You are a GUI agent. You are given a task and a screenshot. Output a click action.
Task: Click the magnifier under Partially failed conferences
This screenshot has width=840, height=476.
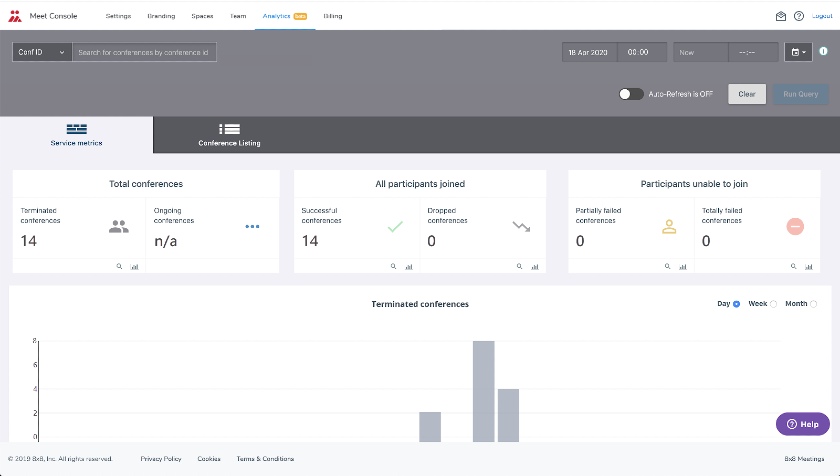click(668, 266)
